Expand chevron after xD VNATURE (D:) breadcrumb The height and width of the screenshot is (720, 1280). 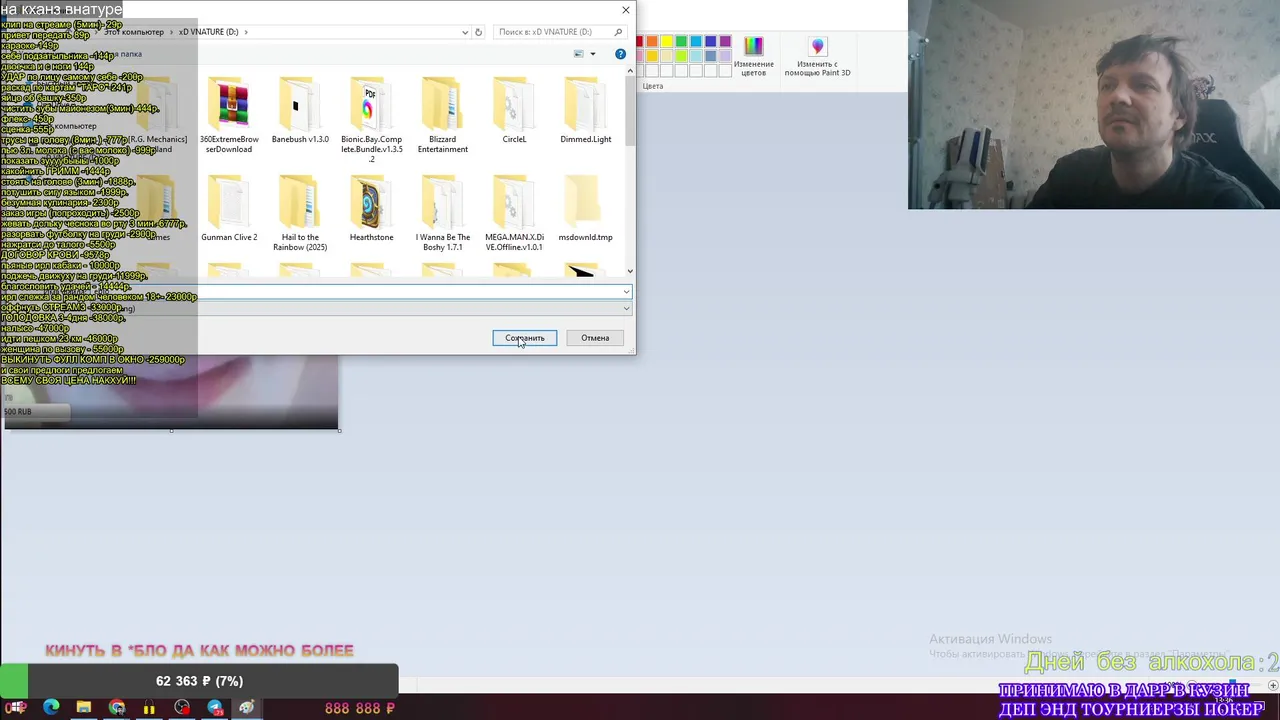[x=246, y=32]
